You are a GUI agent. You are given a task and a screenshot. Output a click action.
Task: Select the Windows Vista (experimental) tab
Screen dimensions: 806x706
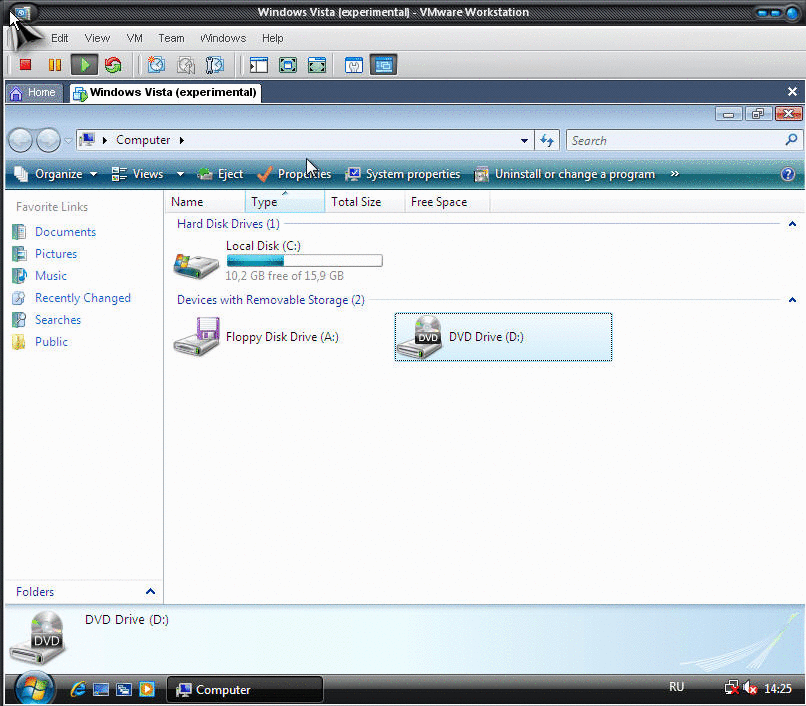[166, 93]
